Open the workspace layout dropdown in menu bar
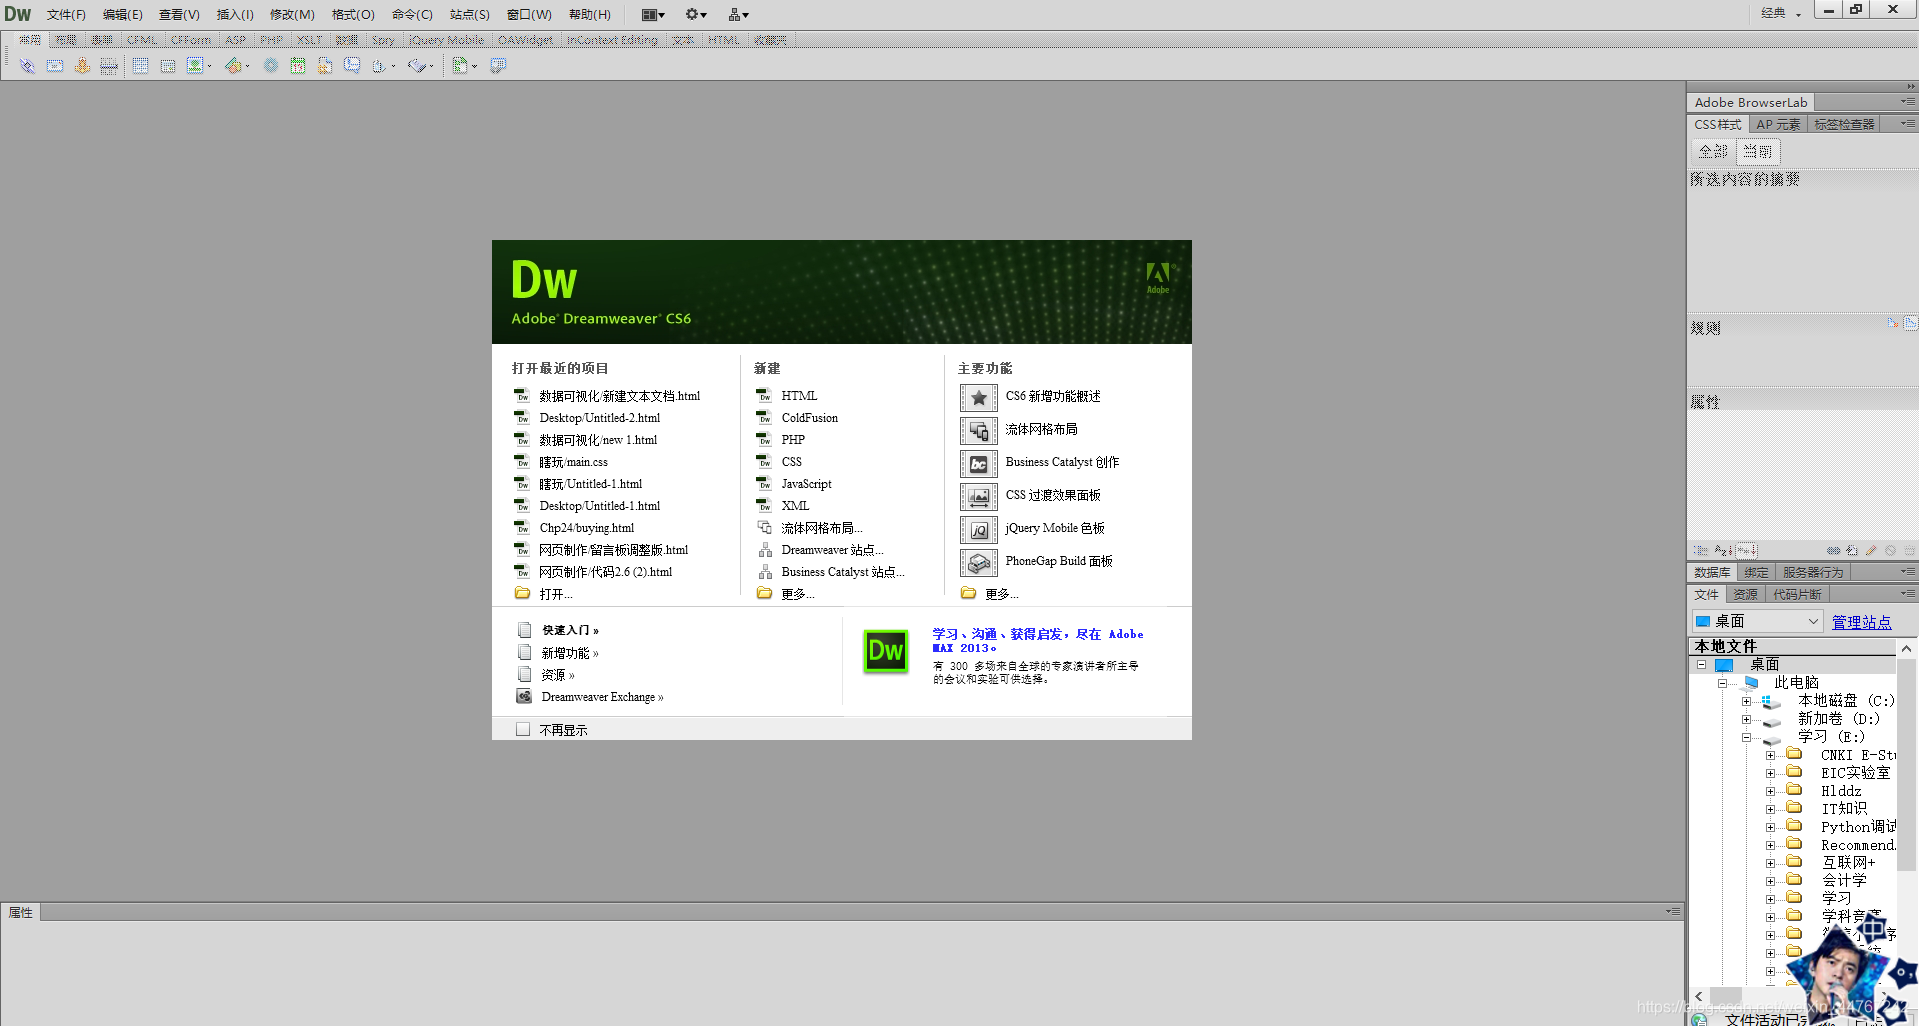Image resolution: width=1919 pixels, height=1026 pixels. click(653, 14)
